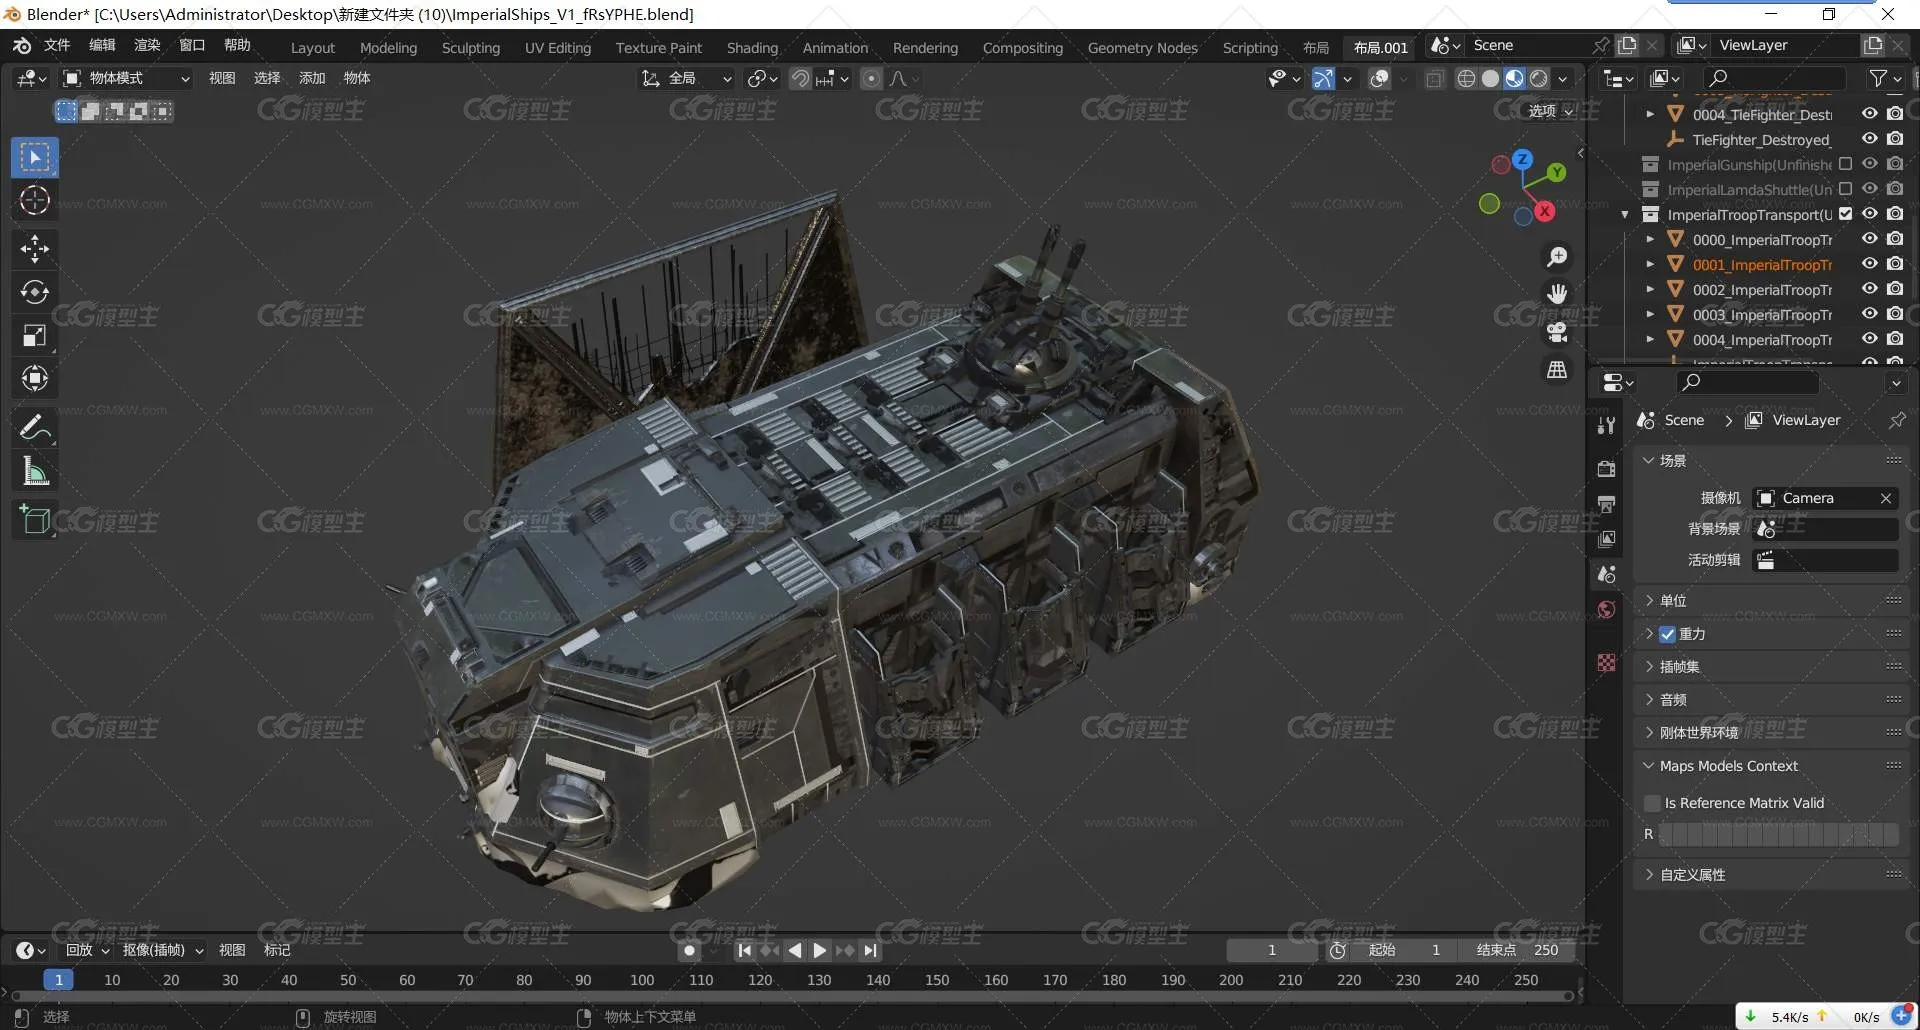Open the Tool properties tab
1920x1030 pixels.
1606,425
